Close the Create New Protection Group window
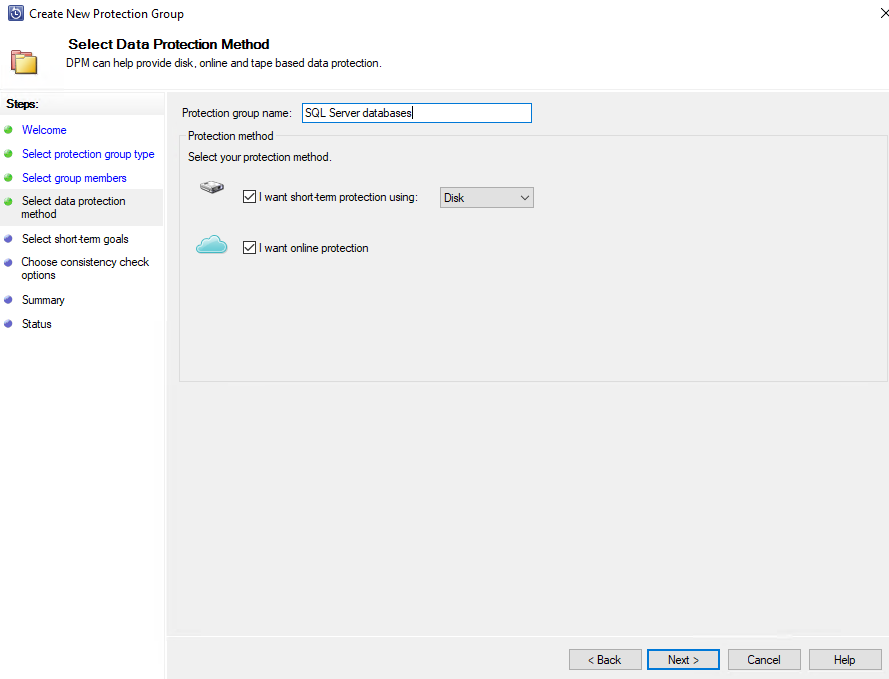The height and width of the screenshot is (679, 889). 884,13
